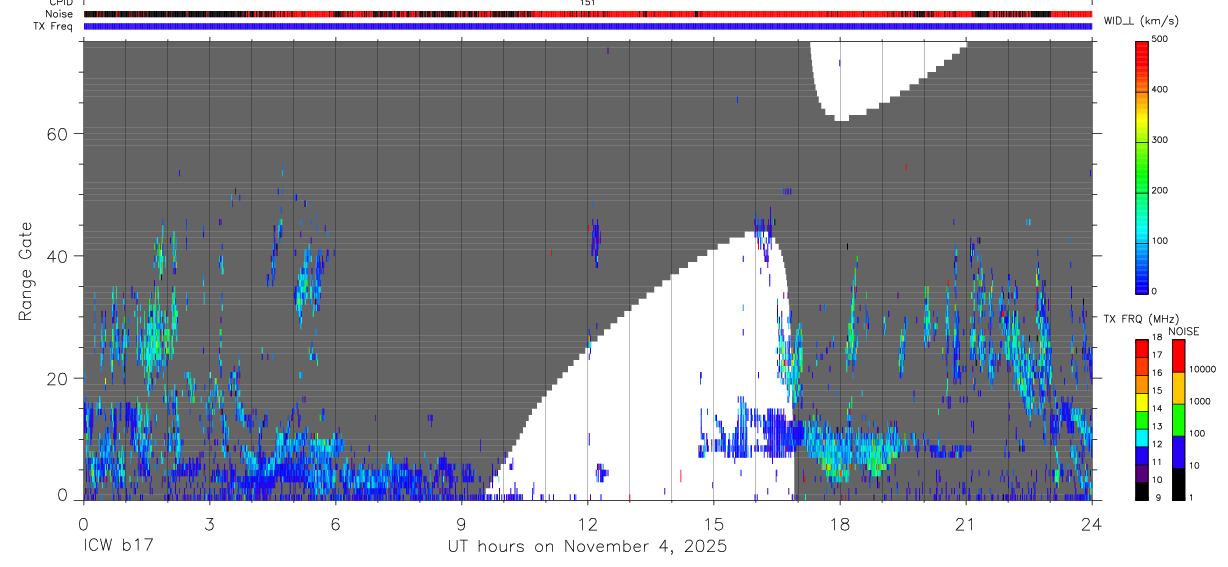Image resolution: width=1228 pixels, height=567 pixels.
Task: Click the x-axis tick label 12
Action: coord(588,523)
